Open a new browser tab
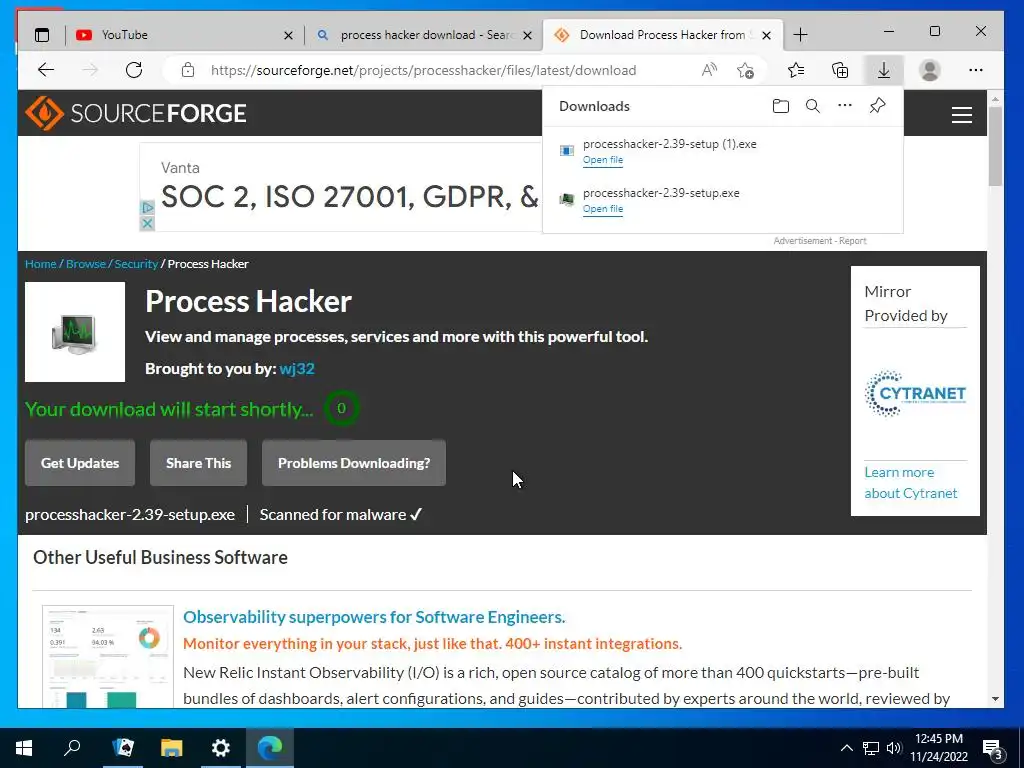 (801, 35)
